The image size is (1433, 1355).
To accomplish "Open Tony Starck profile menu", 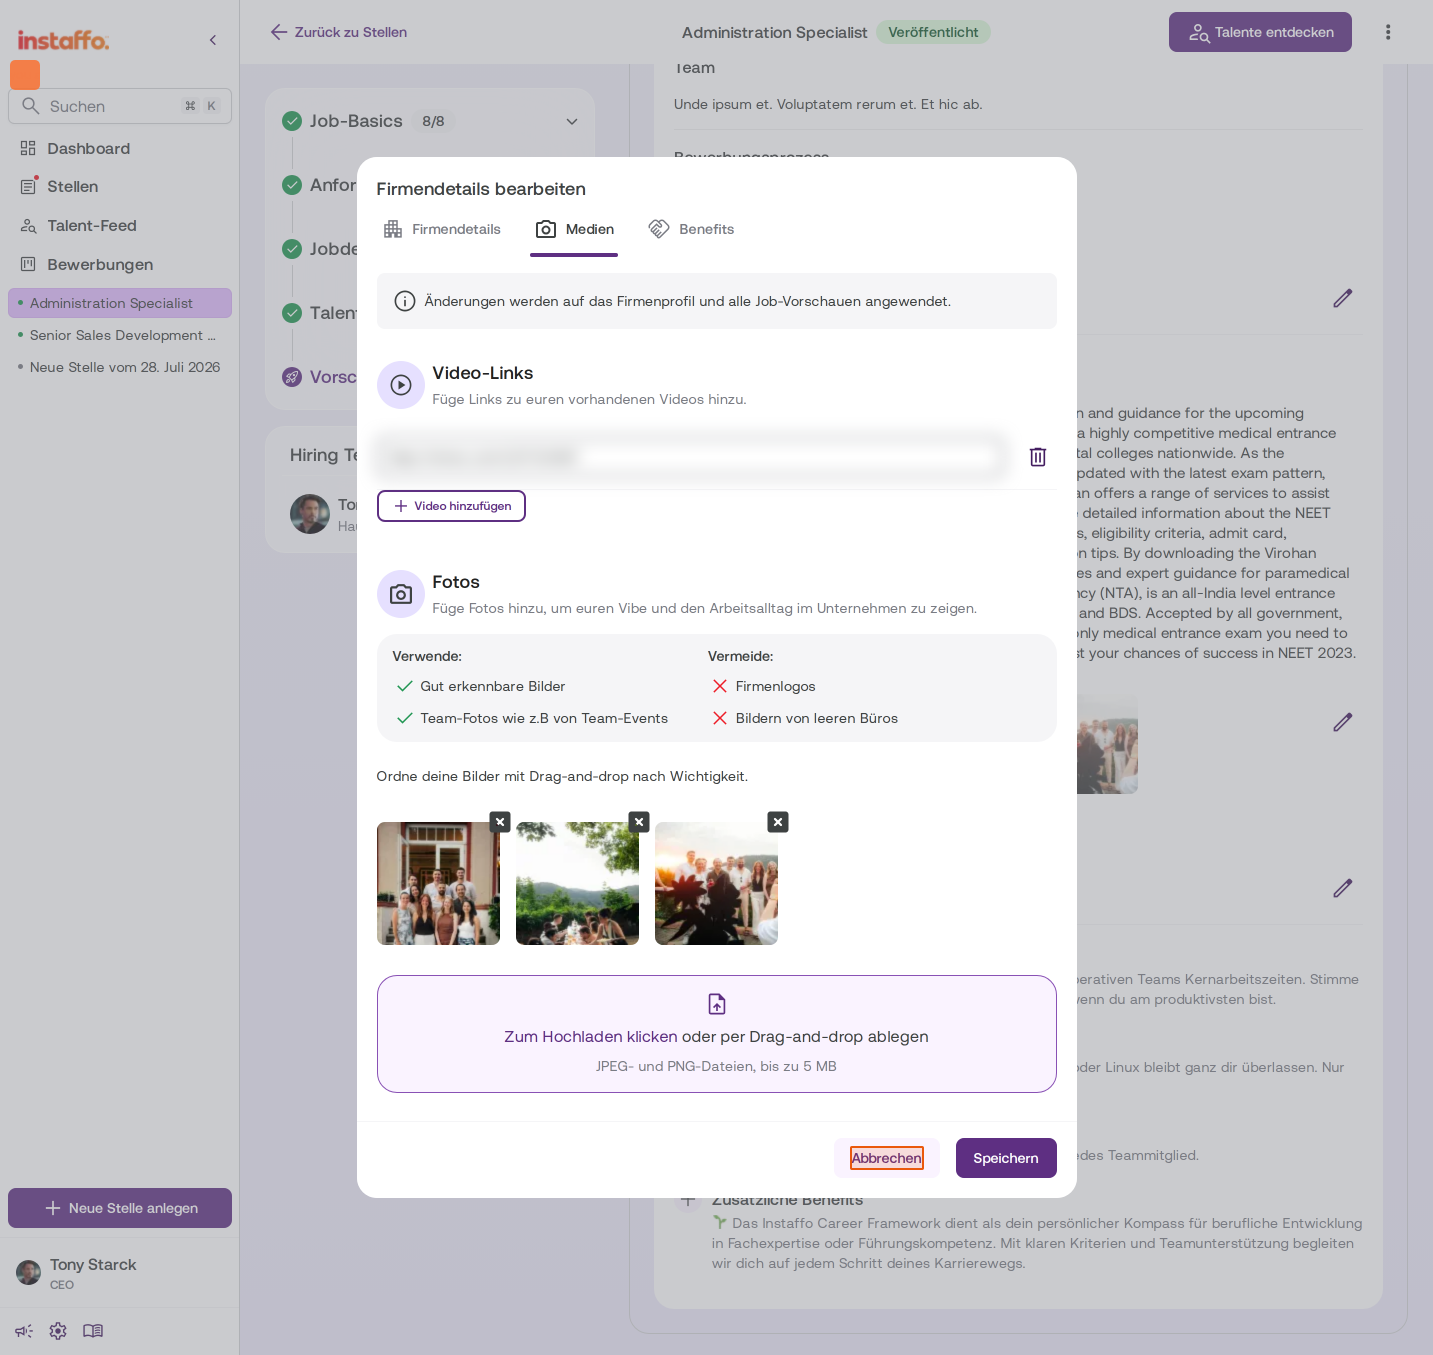I will coord(120,1273).
